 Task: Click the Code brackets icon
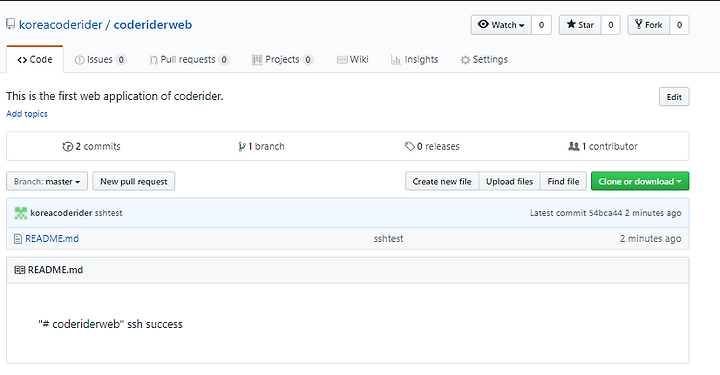coord(22,60)
